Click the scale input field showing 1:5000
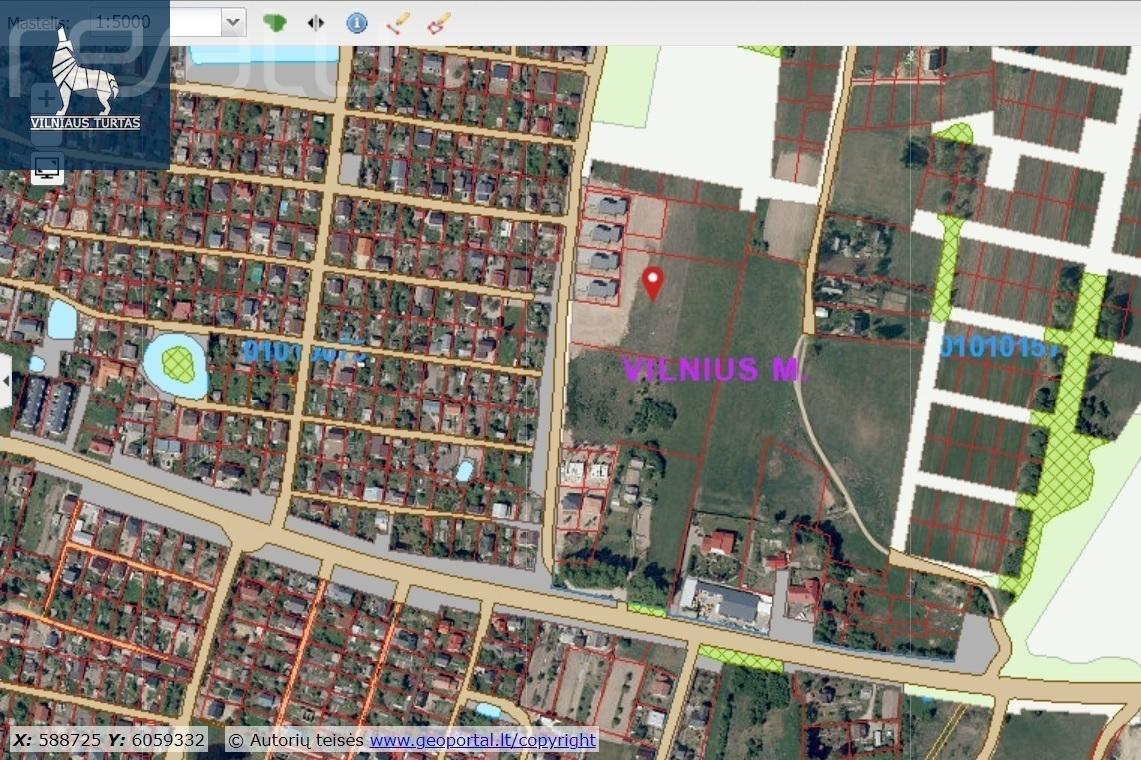 click(x=156, y=23)
